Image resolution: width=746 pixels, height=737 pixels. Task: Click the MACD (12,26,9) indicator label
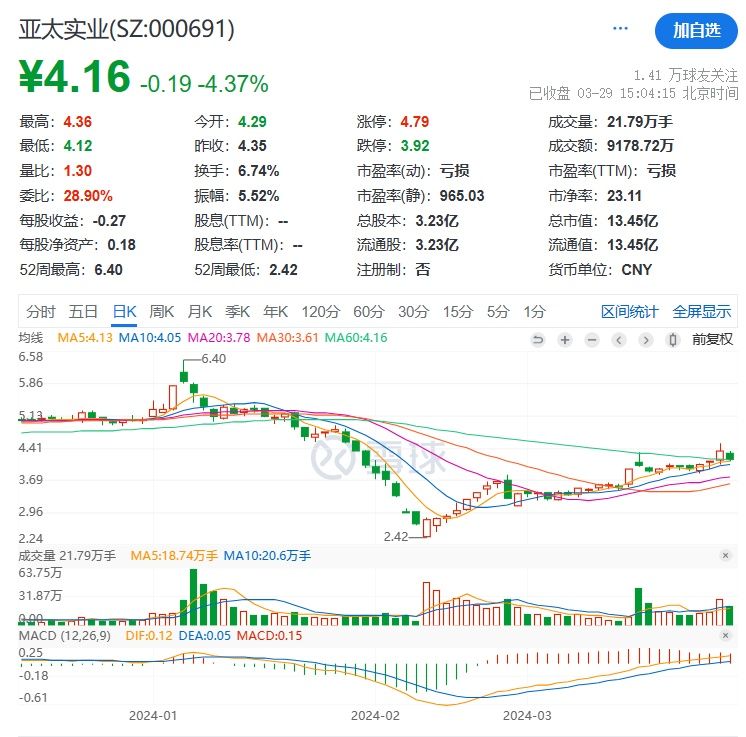(x=64, y=636)
